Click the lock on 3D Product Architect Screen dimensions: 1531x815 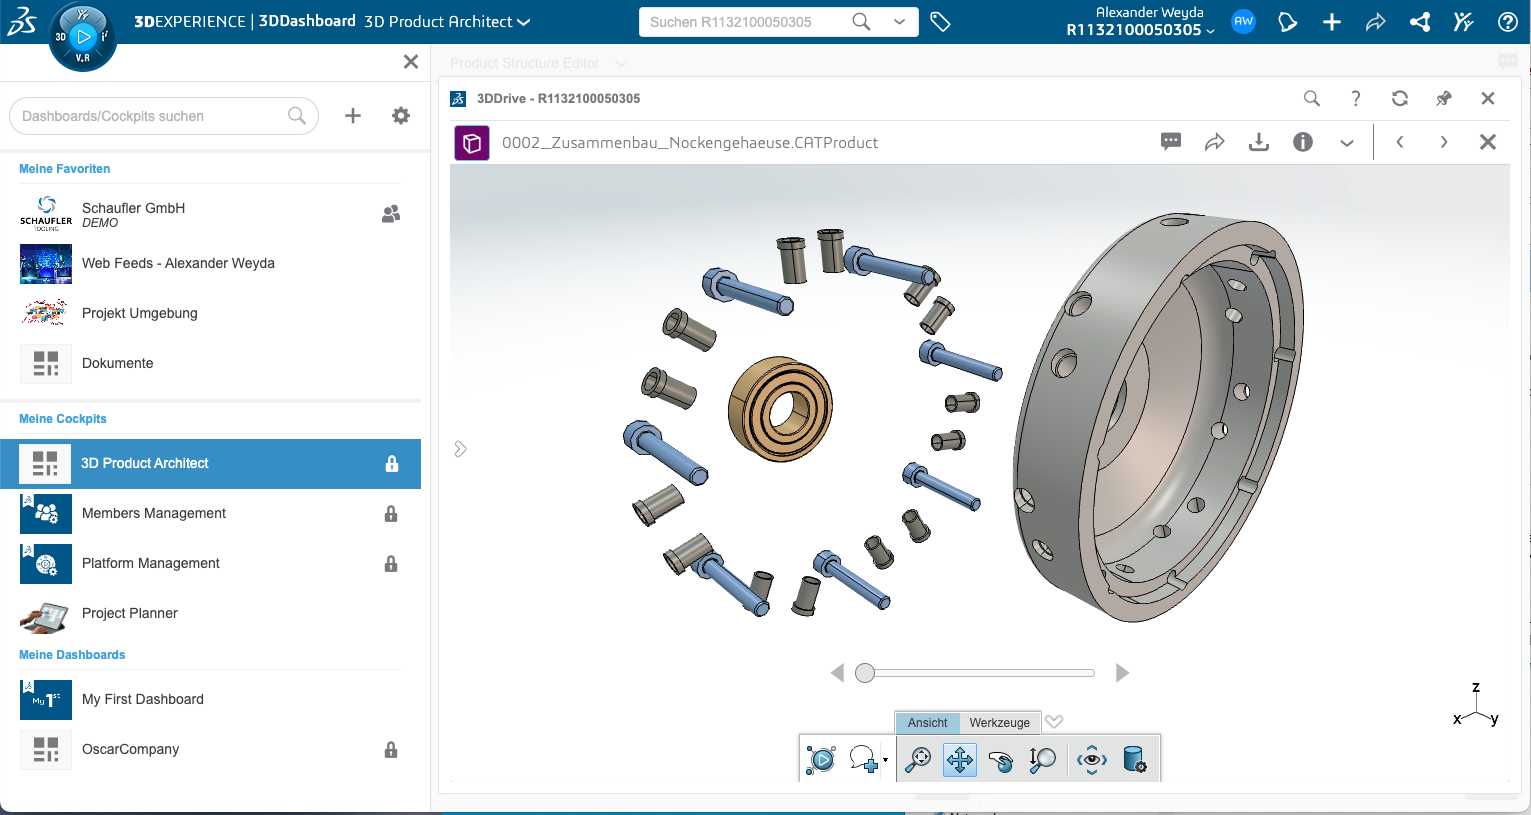392,464
